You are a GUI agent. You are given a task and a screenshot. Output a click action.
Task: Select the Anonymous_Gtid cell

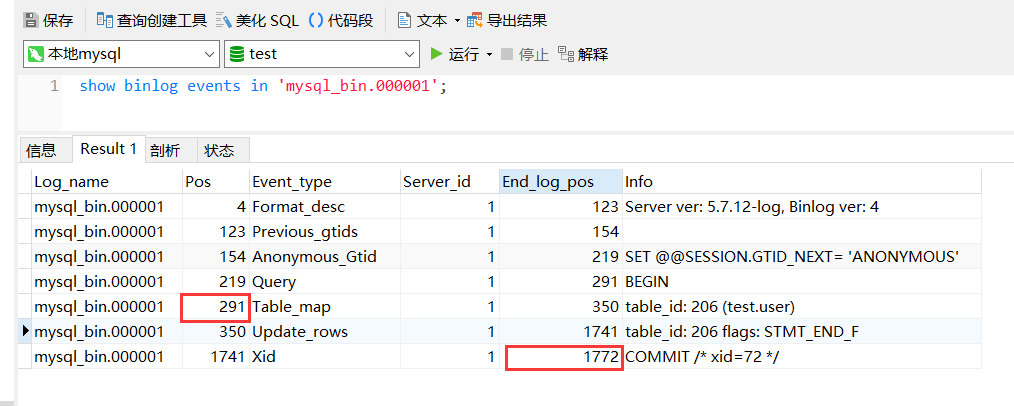point(325,257)
